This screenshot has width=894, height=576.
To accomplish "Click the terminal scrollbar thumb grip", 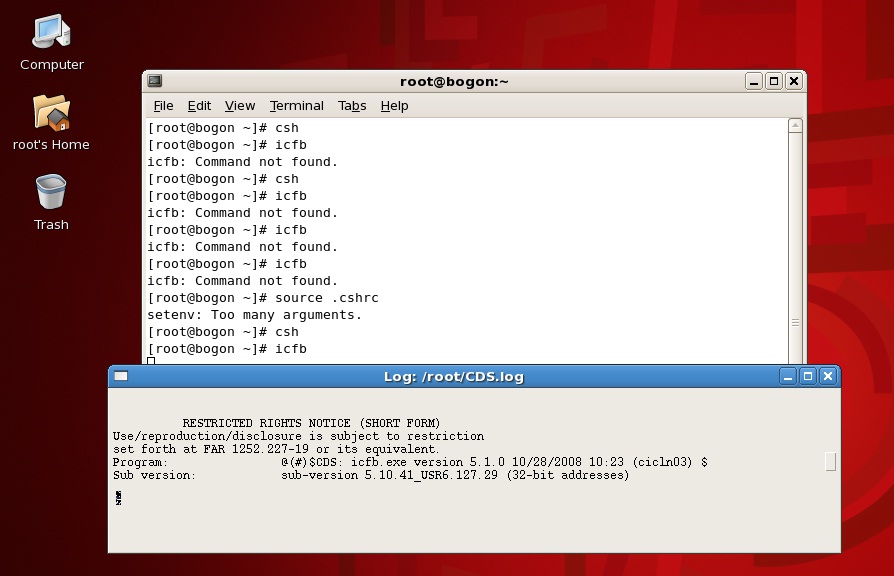I will click(x=795, y=323).
